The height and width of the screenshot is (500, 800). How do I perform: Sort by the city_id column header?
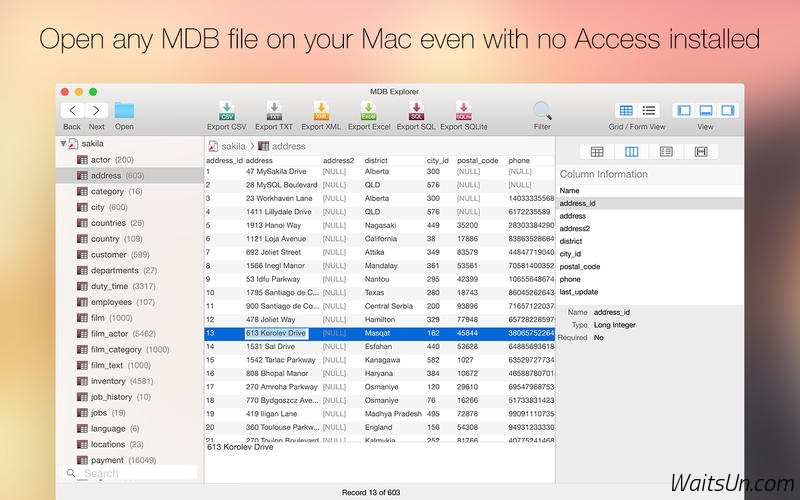[438, 161]
